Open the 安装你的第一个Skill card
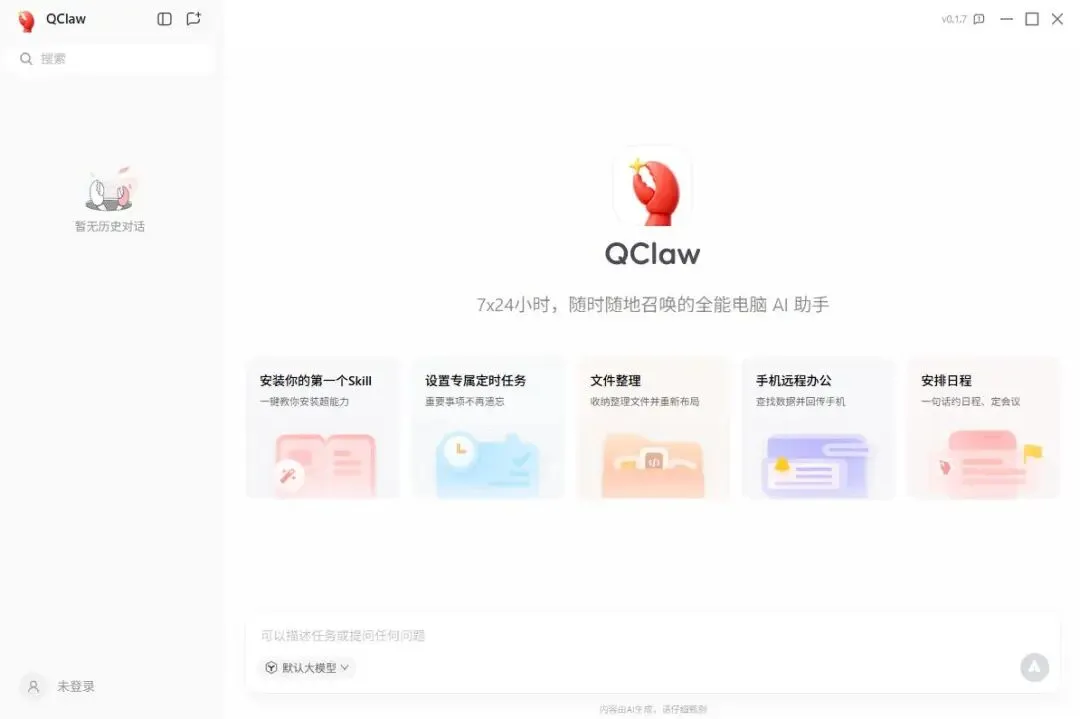 322,428
